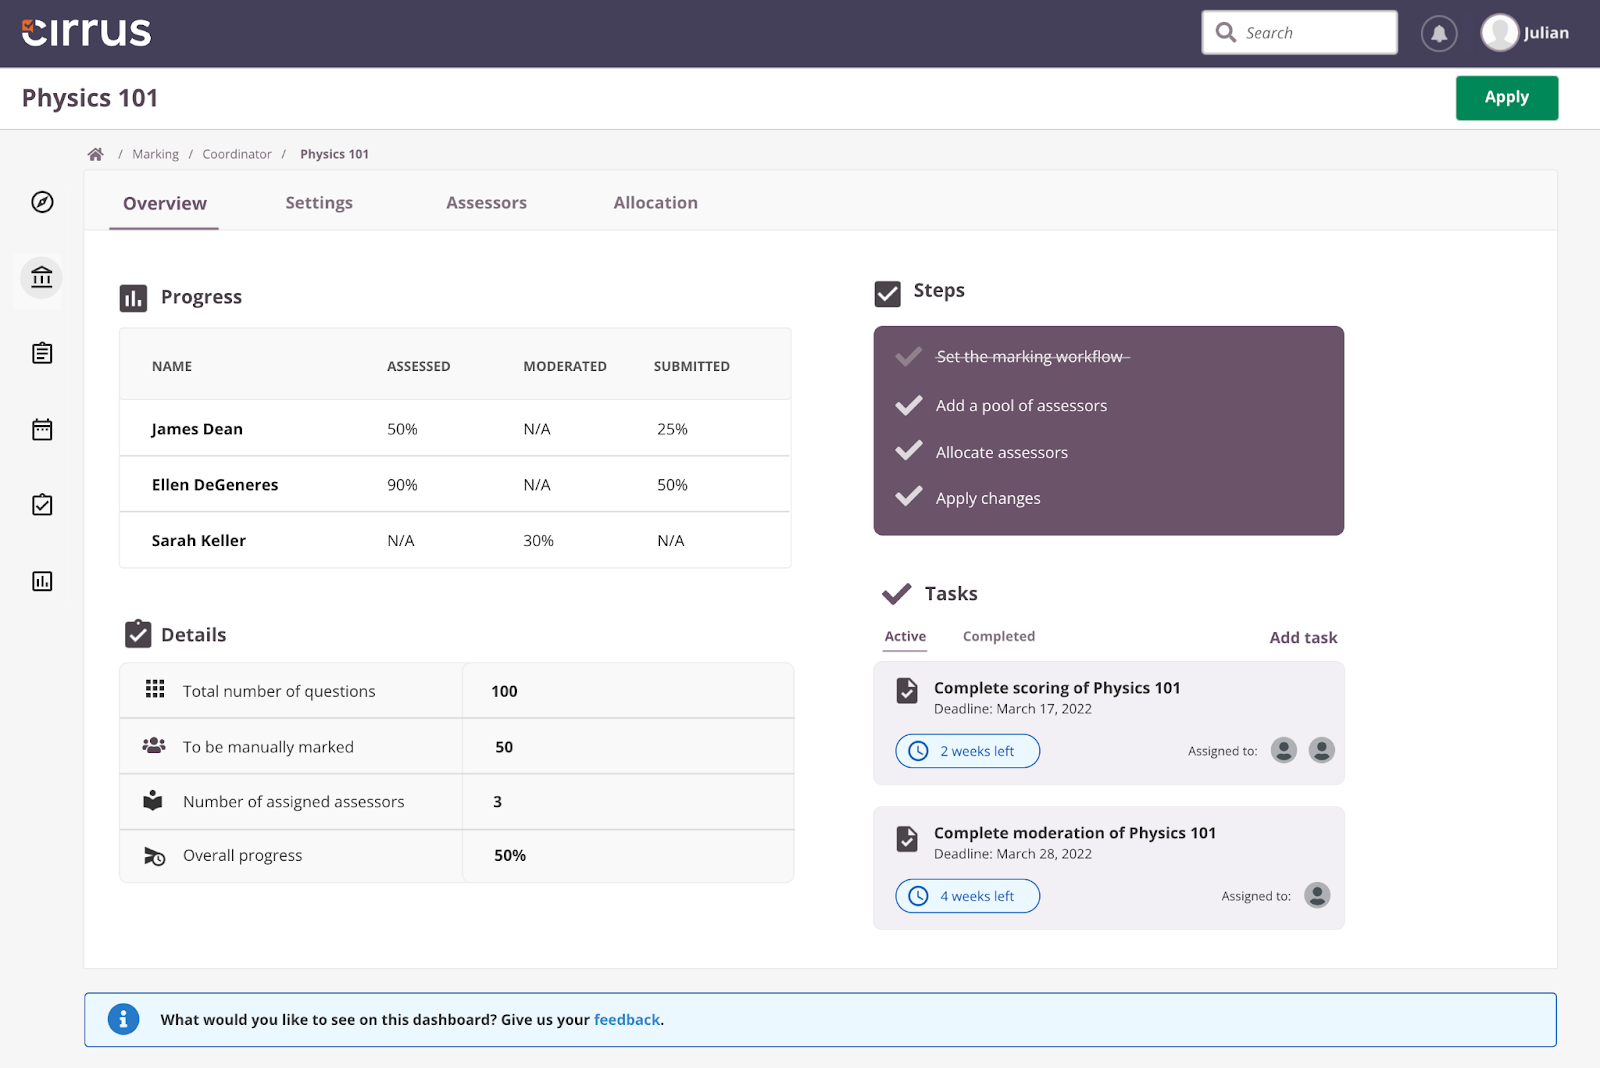
Task: Click the clock icon in 4 weeks left
Action: pyautogui.click(x=918, y=896)
